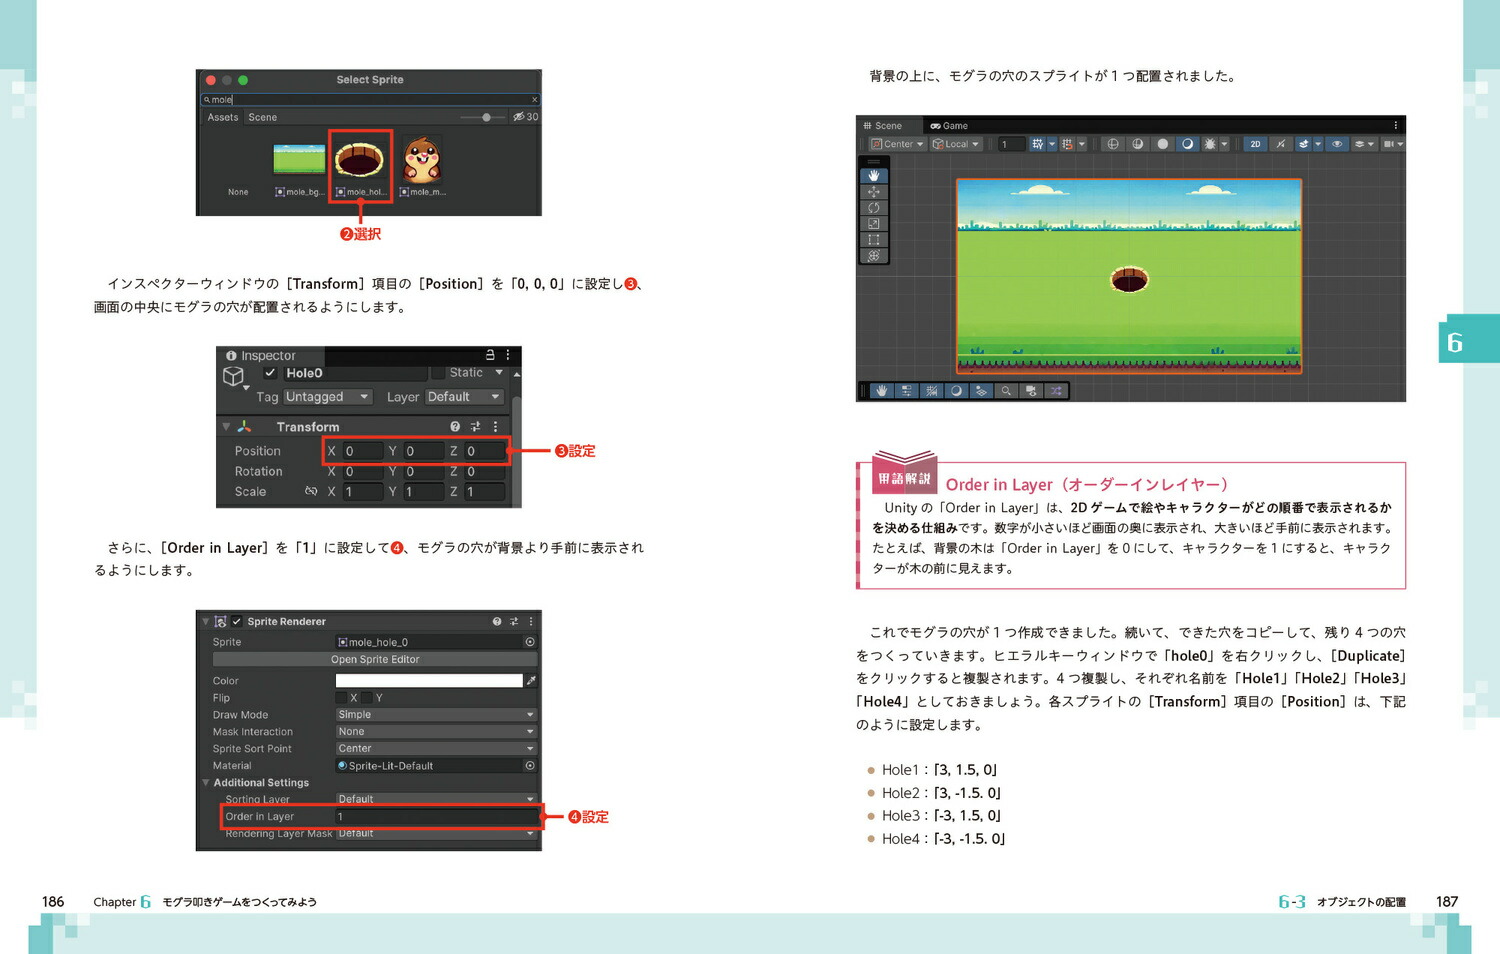1500x954 pixels.
Task: Open the Center pivot dropdown
Action: pyautogui.click(x=897, y=144)
